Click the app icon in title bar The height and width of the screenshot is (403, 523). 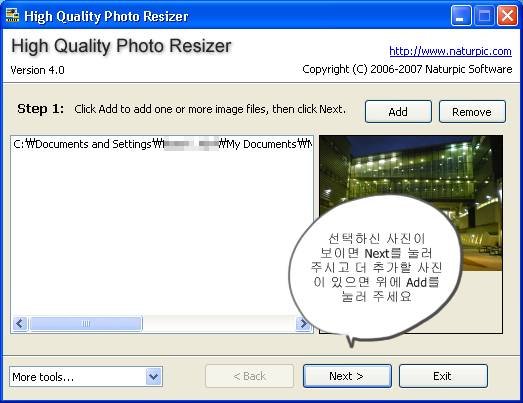pos(13,16)
